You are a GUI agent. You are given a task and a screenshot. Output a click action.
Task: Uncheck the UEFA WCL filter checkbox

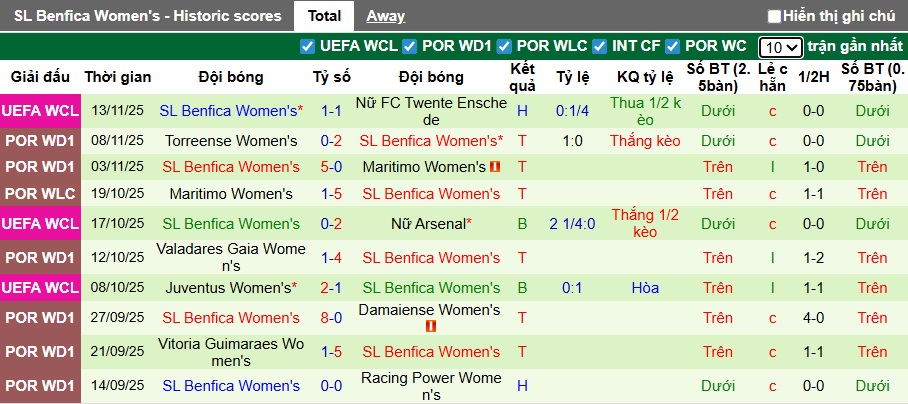click(307, 46)
